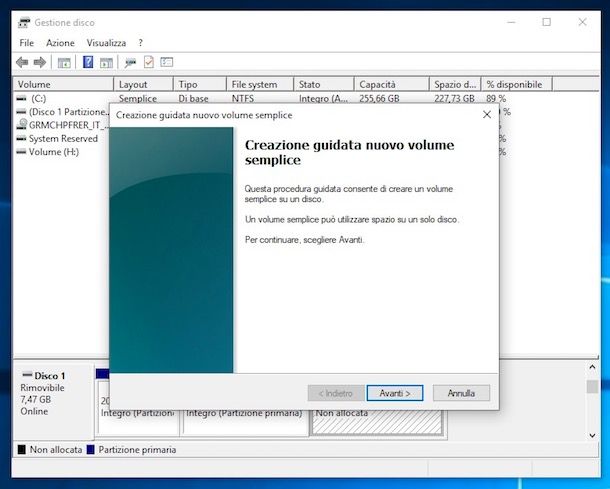This screenshot has height=489, width=610.
Task: Click the back arrow toolbar icon
Action: pyautogui.click(x=22, y=62)
